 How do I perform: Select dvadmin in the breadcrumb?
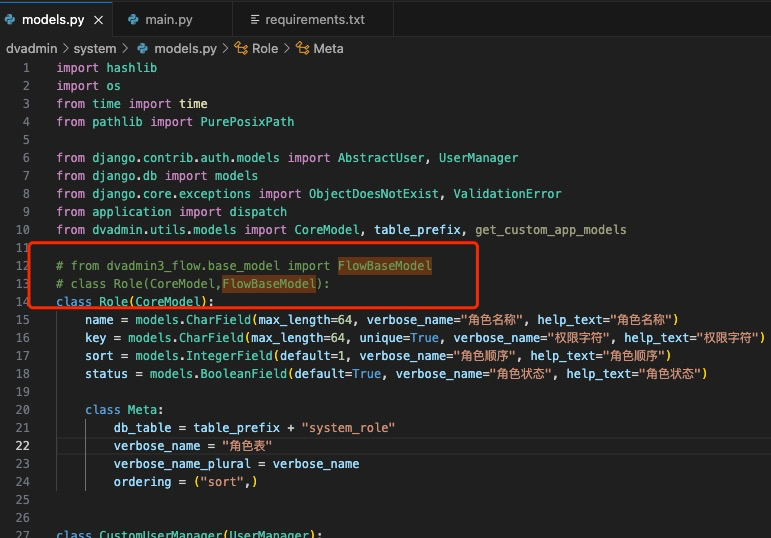[31, 49]
